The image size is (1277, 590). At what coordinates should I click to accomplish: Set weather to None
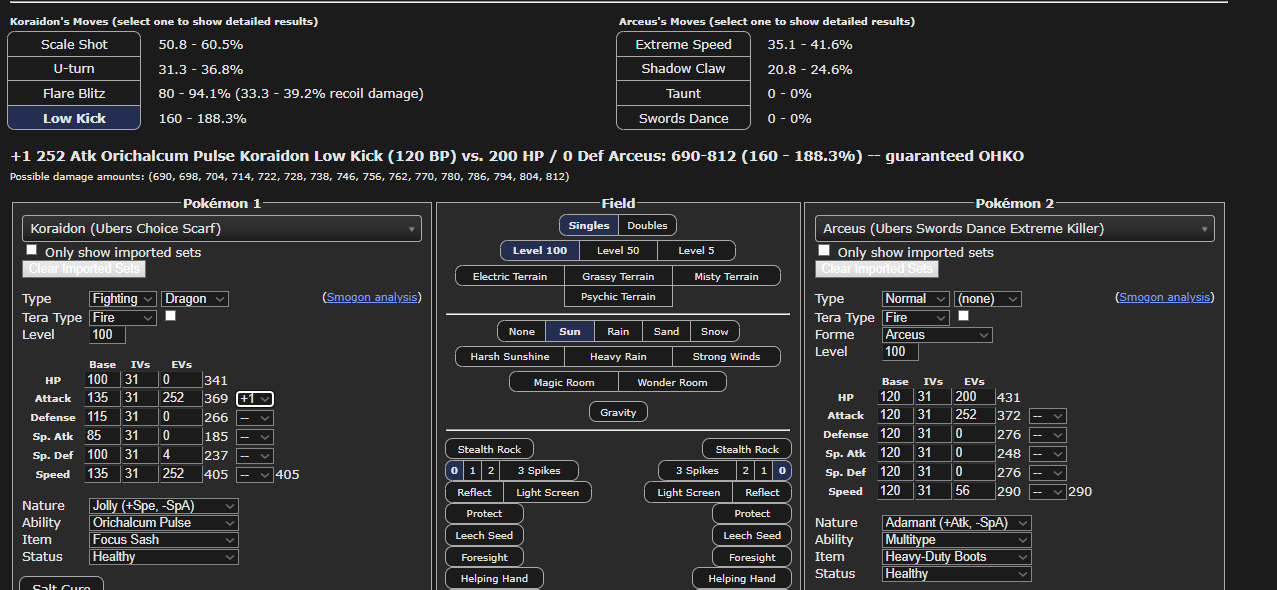522,331
